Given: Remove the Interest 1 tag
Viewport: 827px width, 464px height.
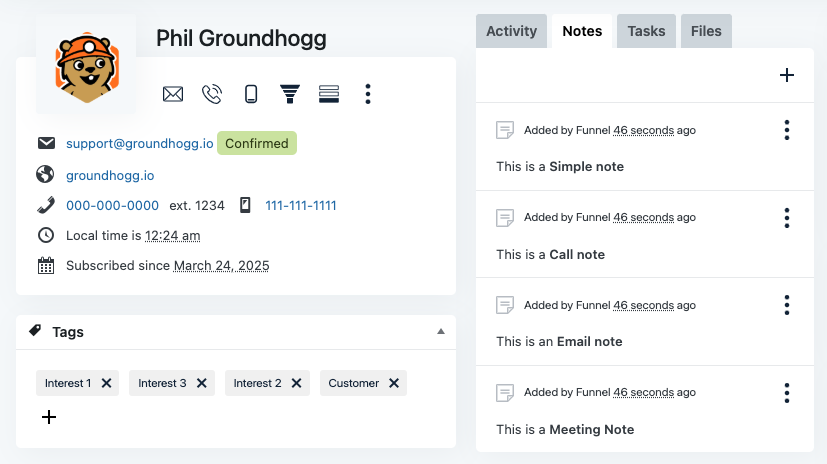Looking at the screenshot, I should click(x=107, y=383).
